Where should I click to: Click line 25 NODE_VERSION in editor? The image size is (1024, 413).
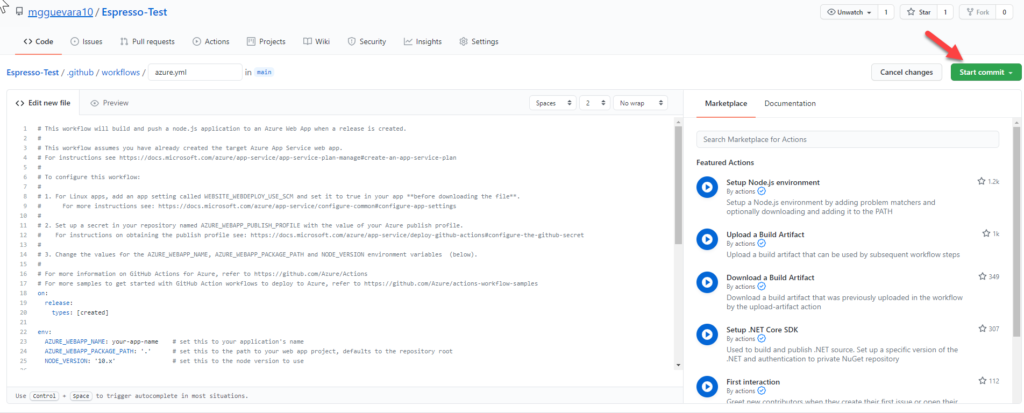click(172, 360)
